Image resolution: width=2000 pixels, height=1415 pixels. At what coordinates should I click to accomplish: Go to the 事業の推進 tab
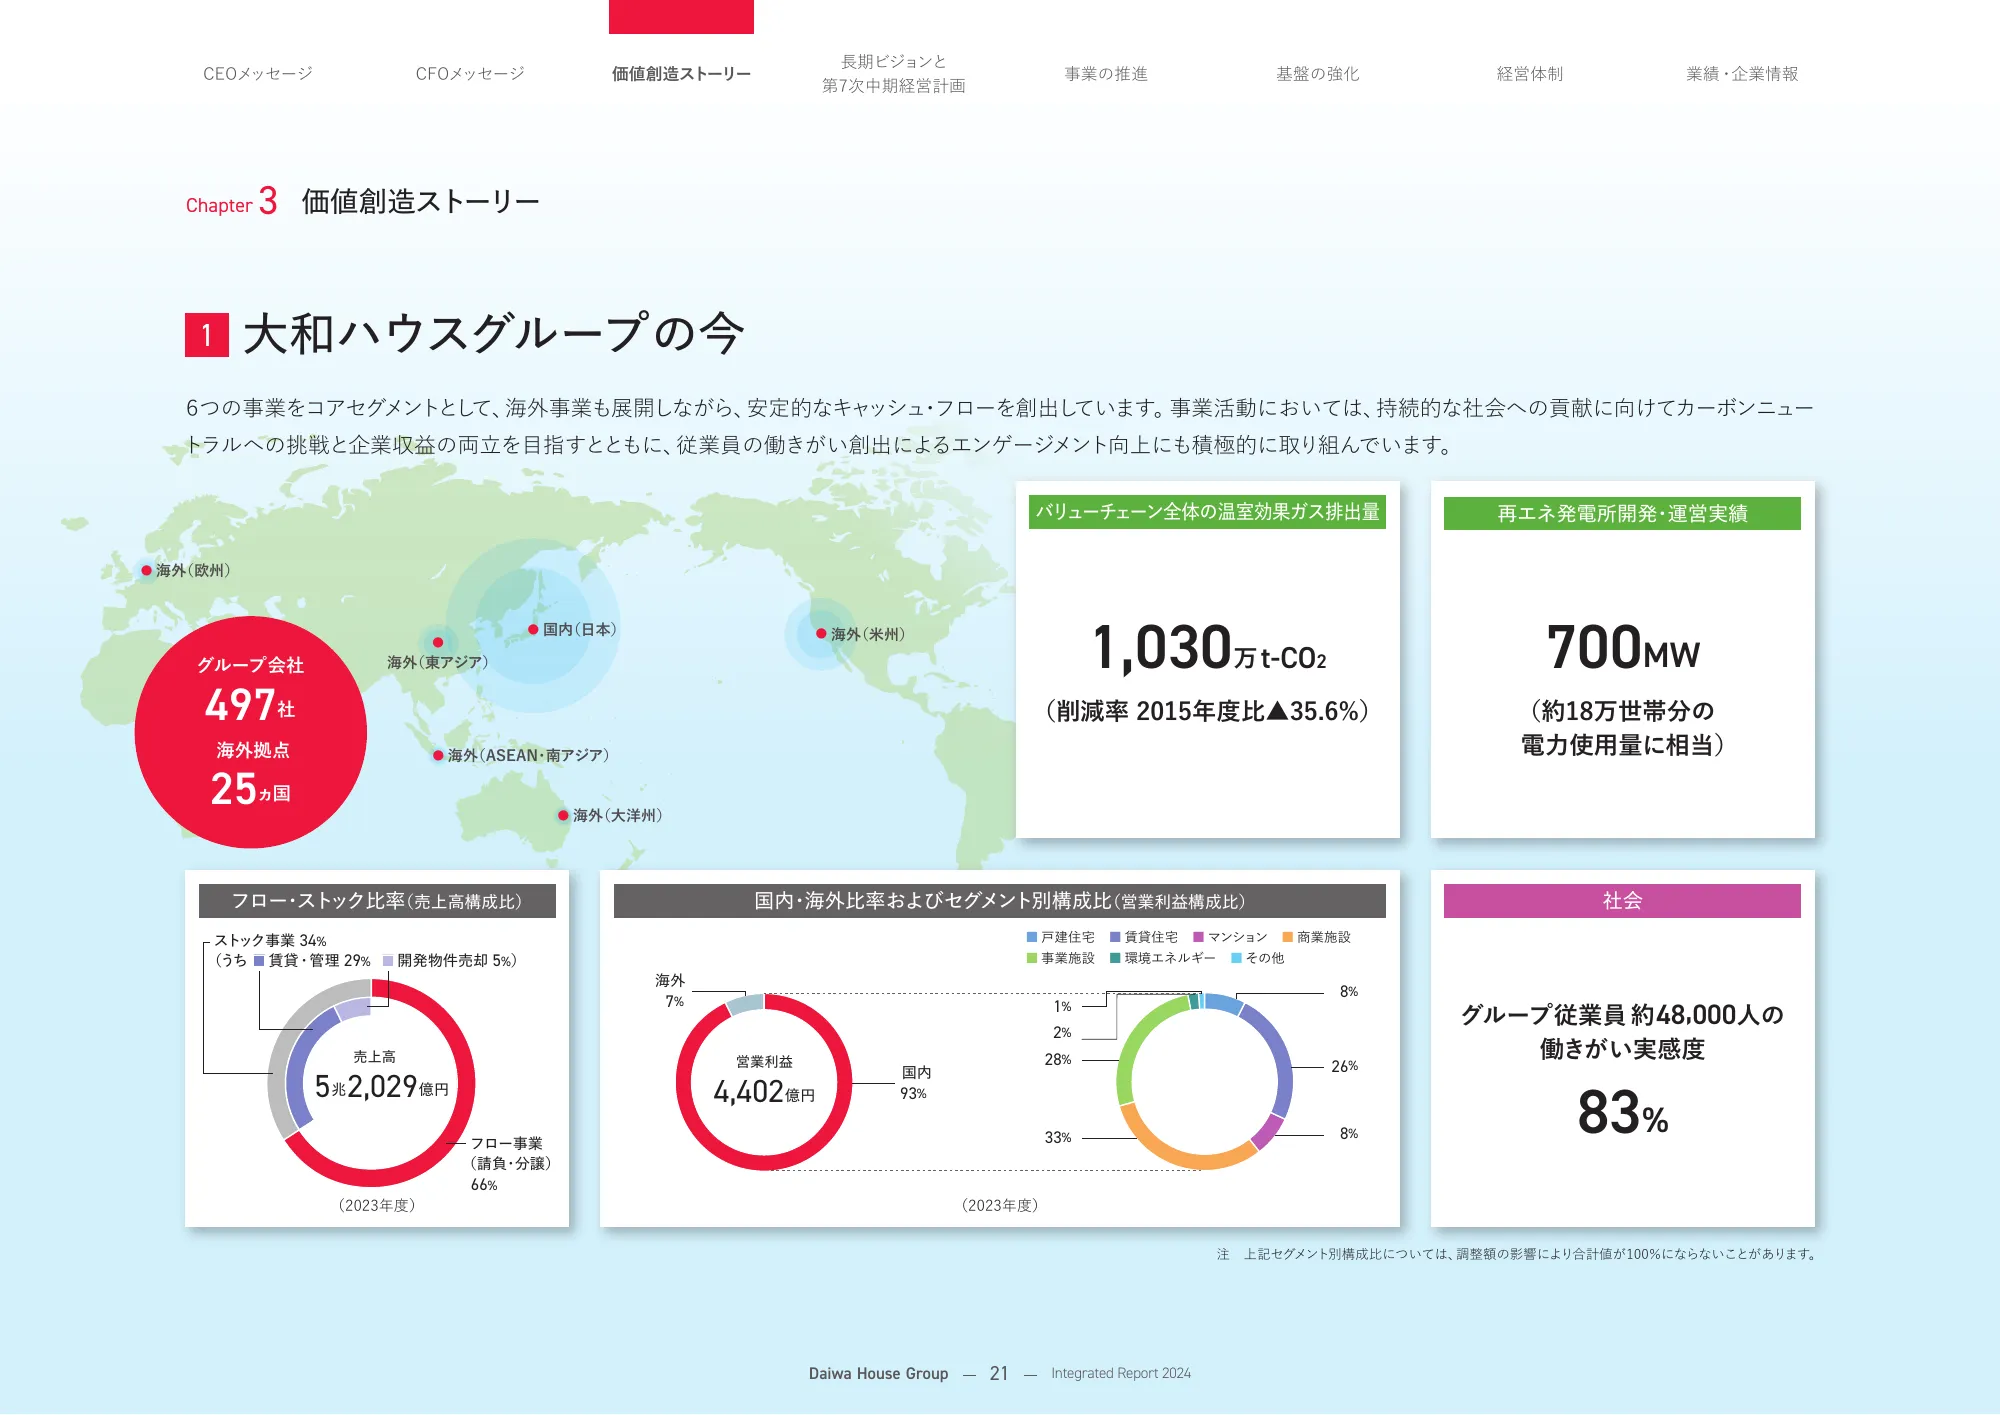pyautogui.click(x=1106, y=74)
